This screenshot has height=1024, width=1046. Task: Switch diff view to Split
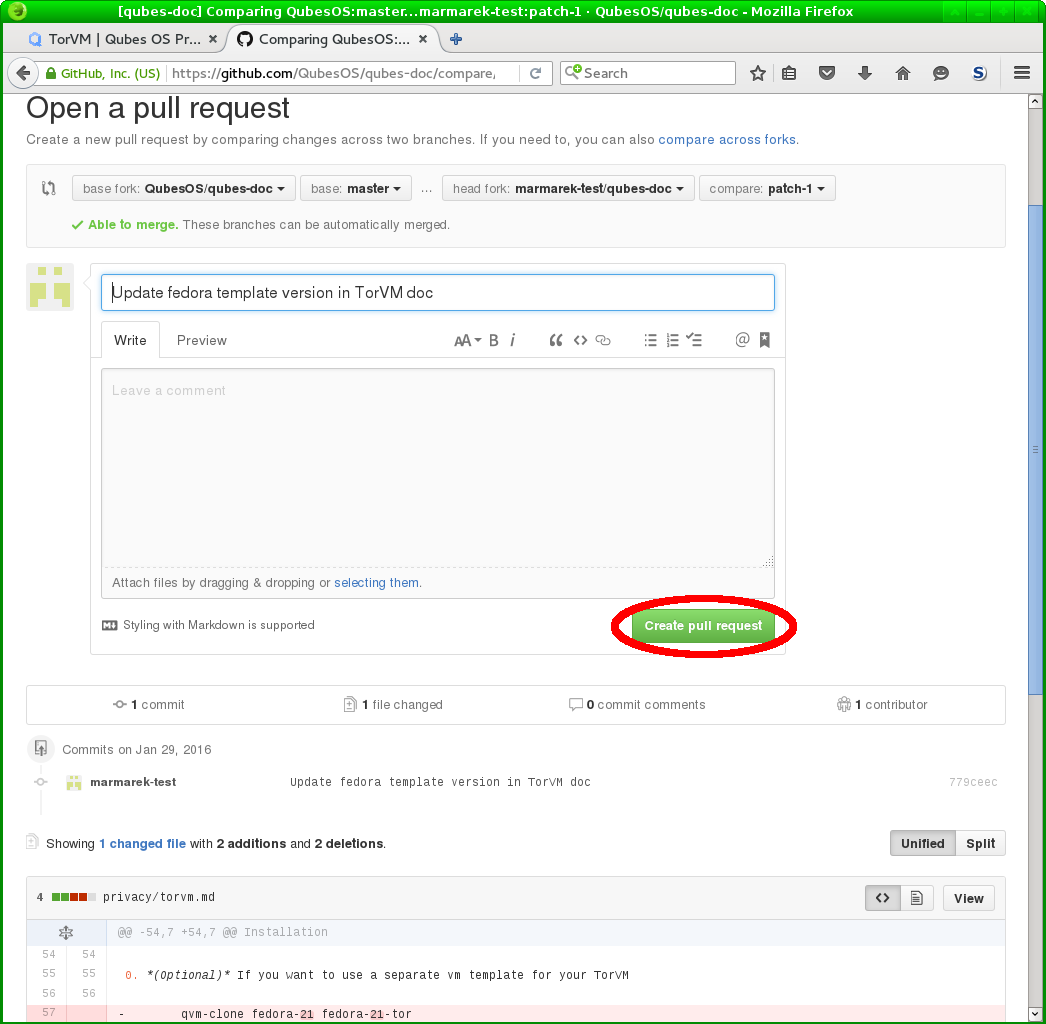980,843
